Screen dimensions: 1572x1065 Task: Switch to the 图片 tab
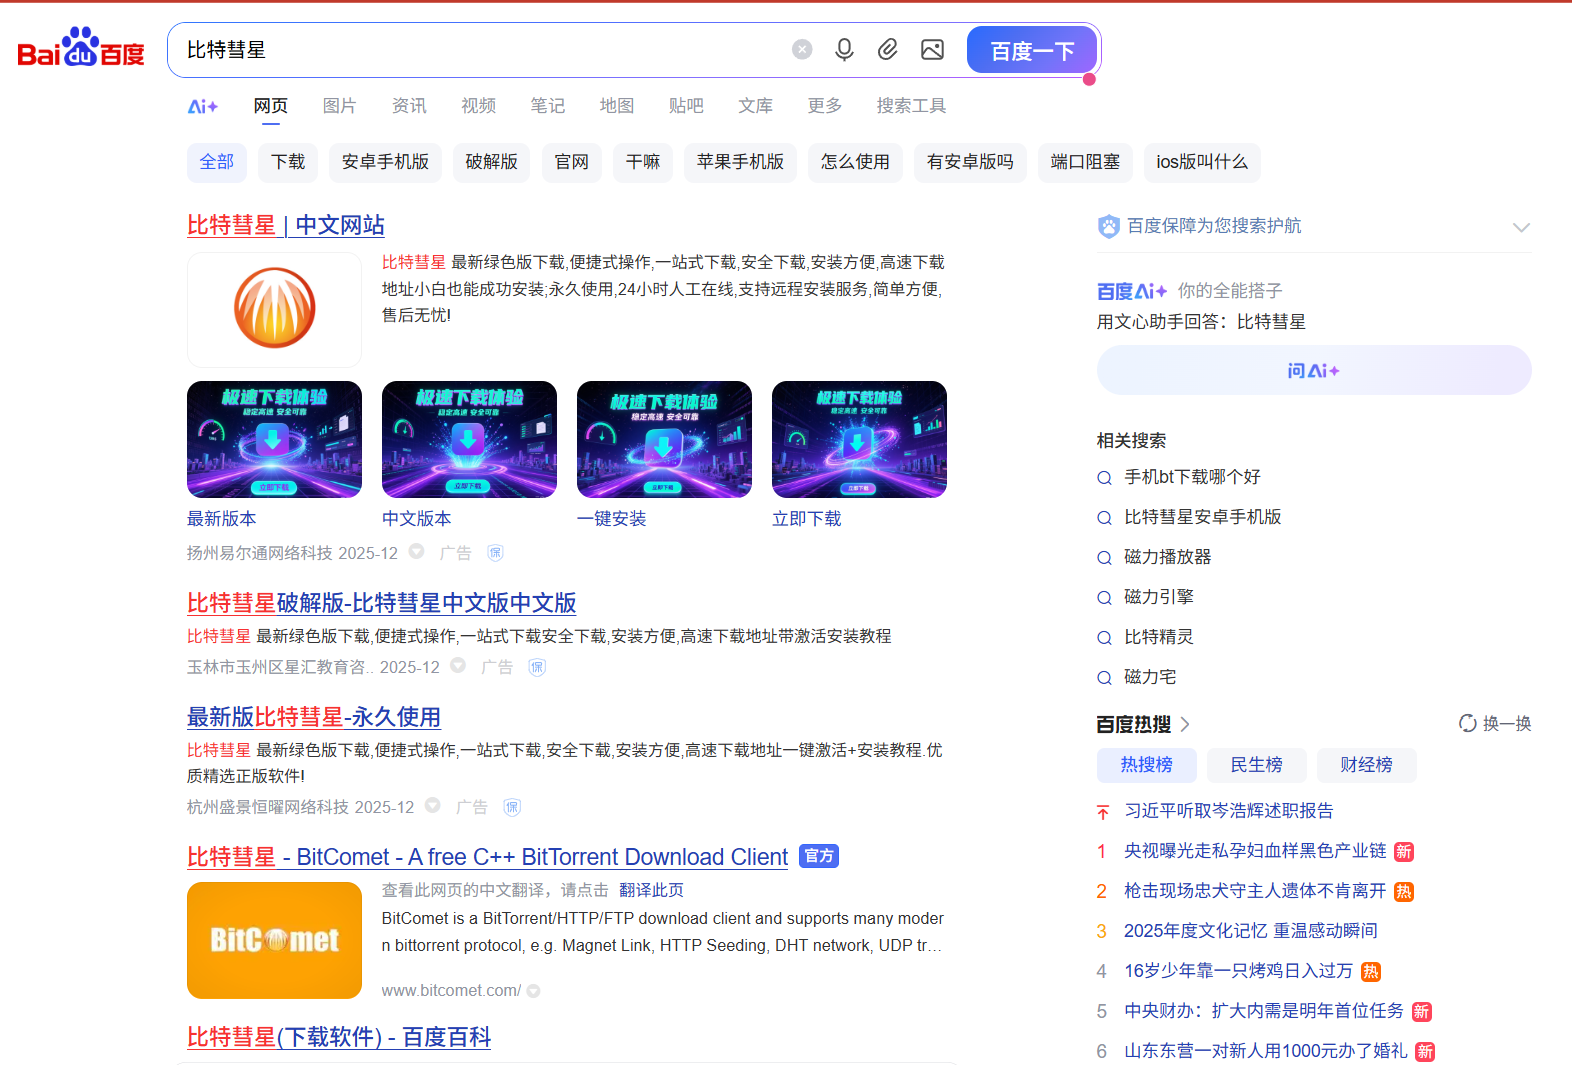click(339, 106)
